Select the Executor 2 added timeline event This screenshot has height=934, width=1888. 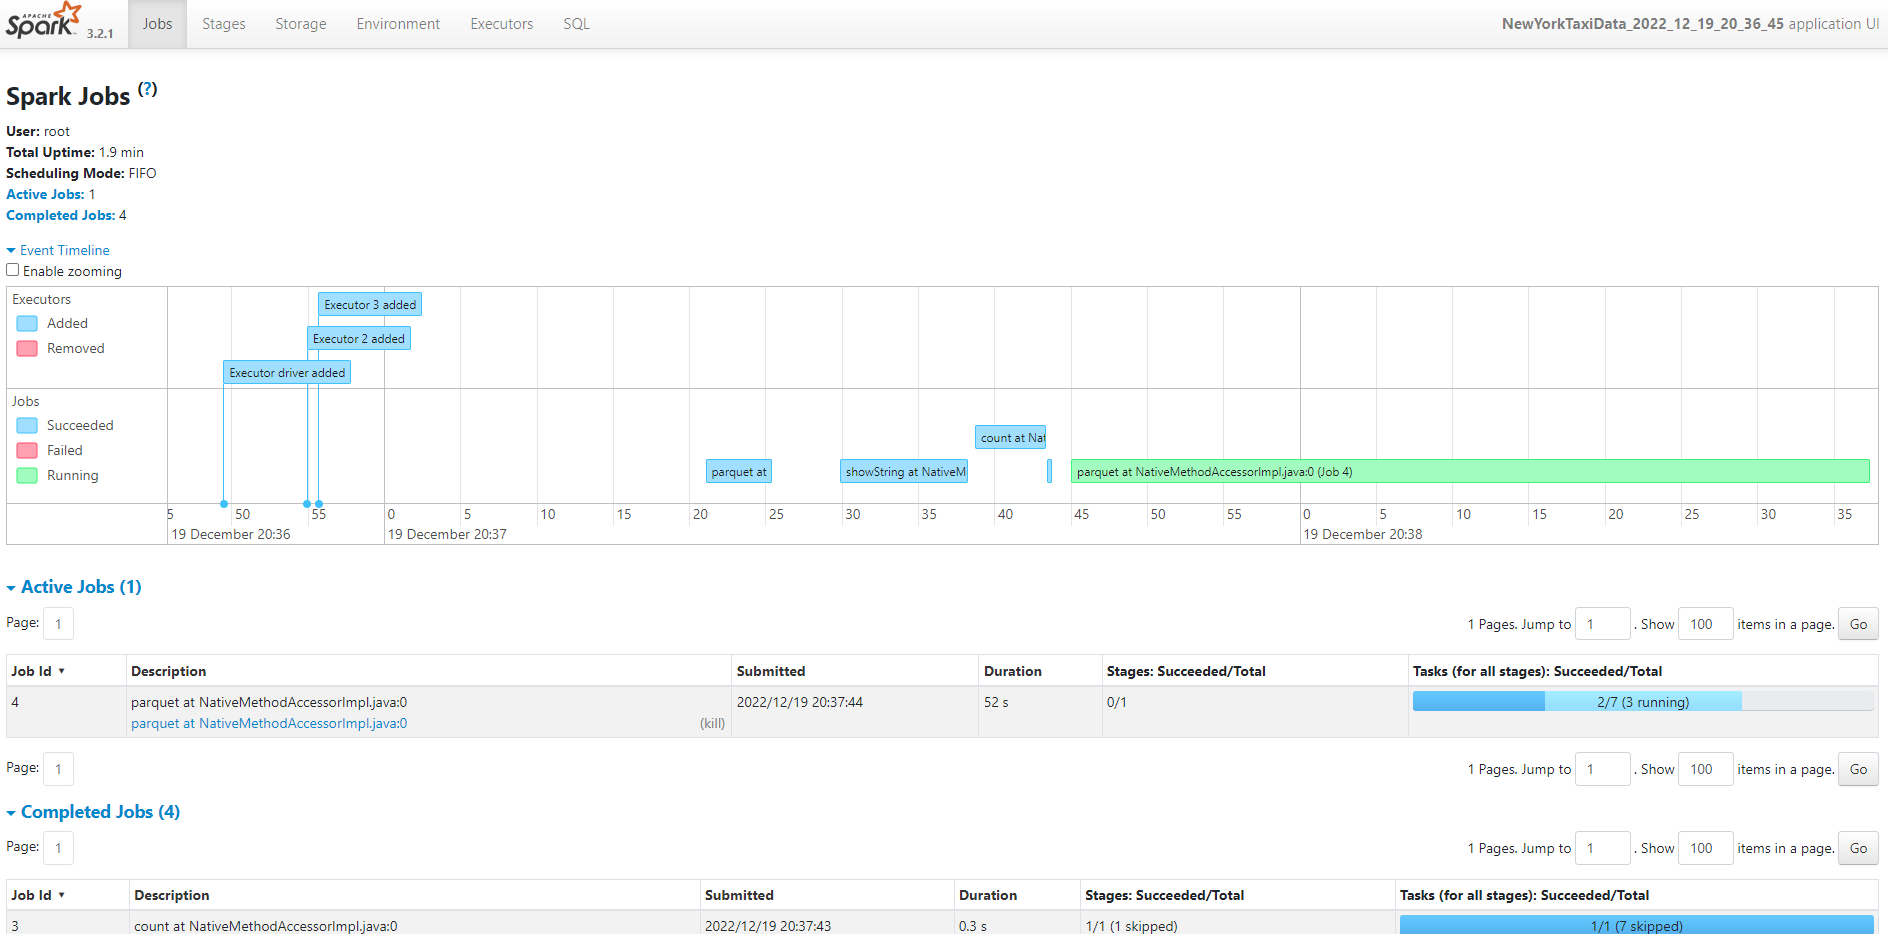pos(359,339)
